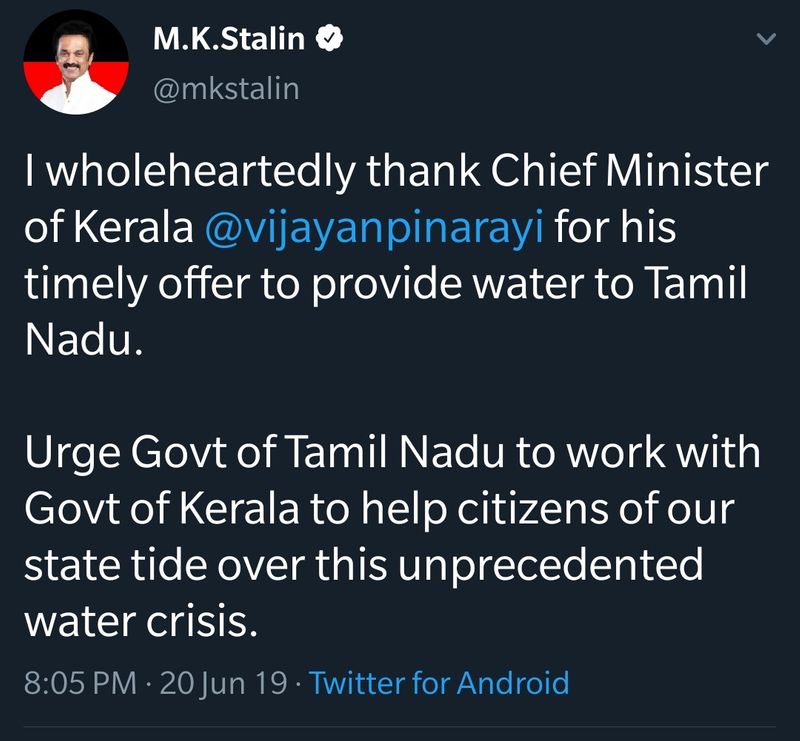Click the words "state tide" in the tweet

tap(109, 565)
